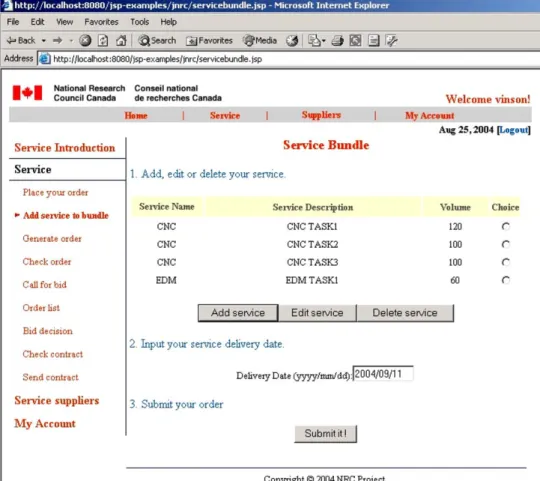
Task: Open the Tools menu
Action: [139, 22]
